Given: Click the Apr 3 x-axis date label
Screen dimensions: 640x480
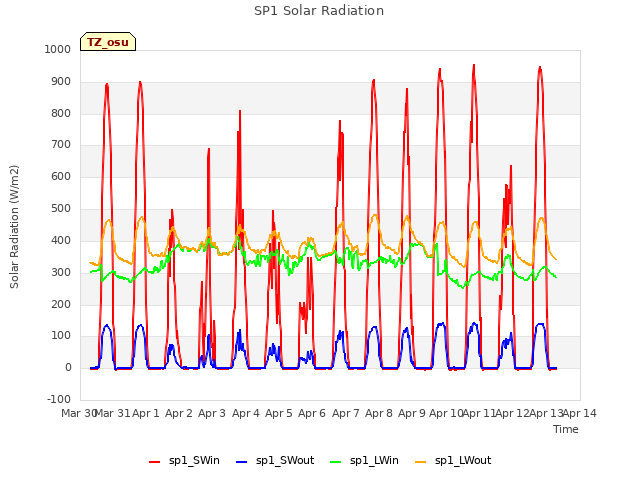Looking at the screenshot, I should 212,413.
